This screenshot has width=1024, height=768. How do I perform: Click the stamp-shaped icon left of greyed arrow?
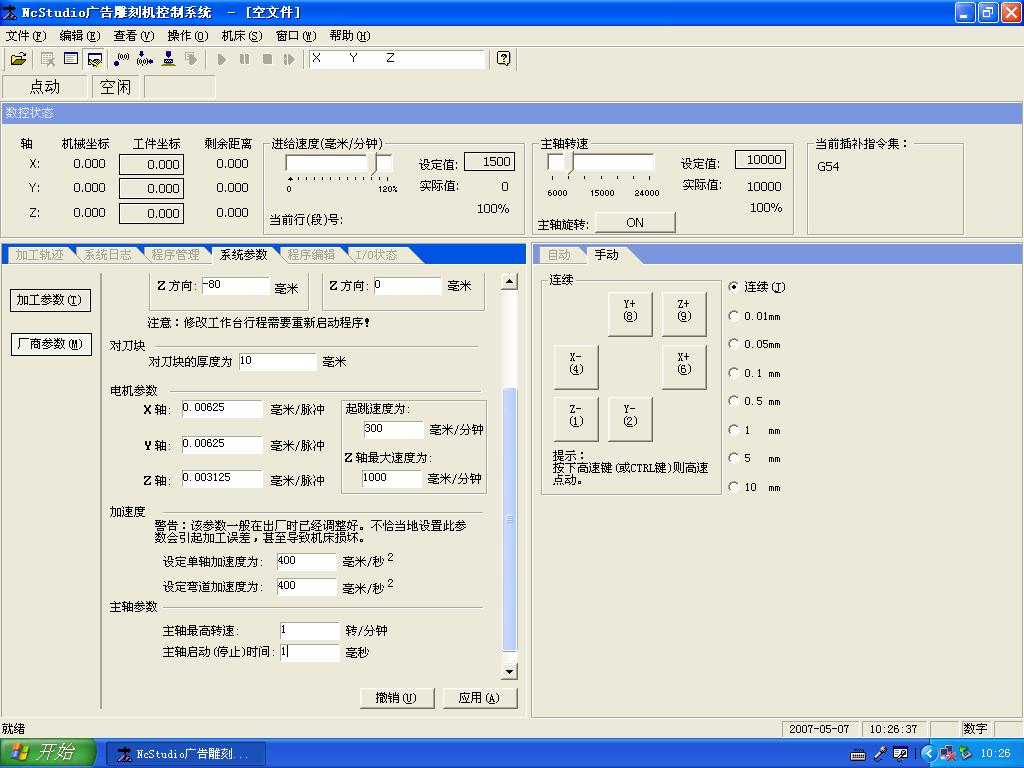(169, 59)
